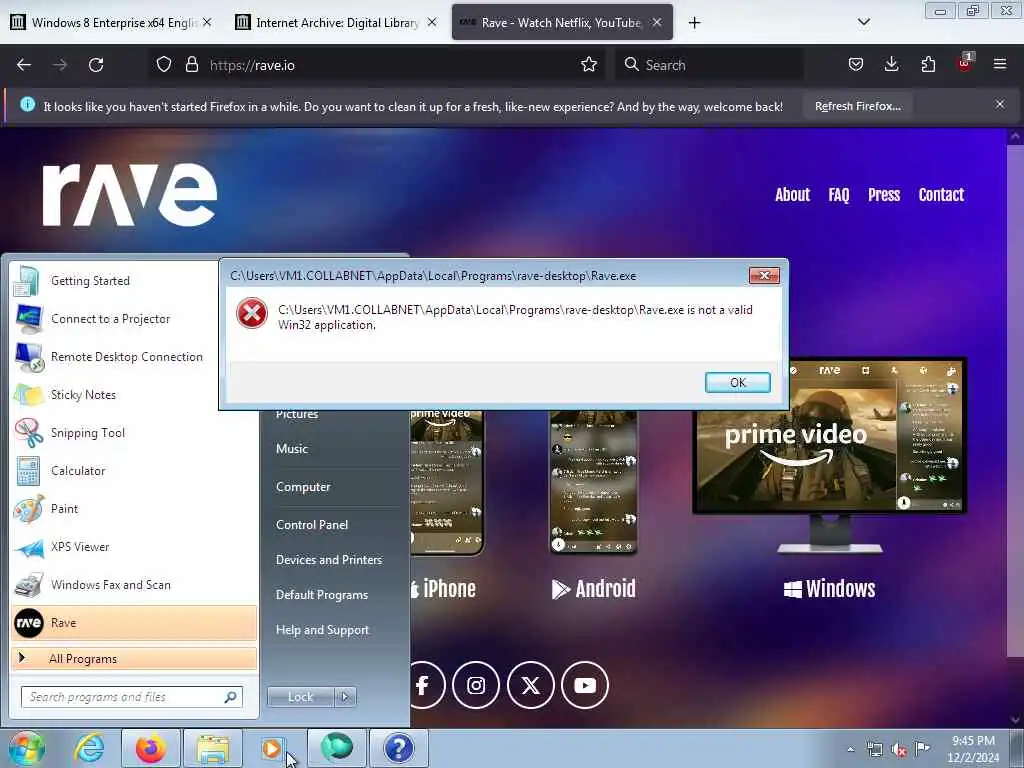Open a new Firefox tab

click(x=694, y=23)
